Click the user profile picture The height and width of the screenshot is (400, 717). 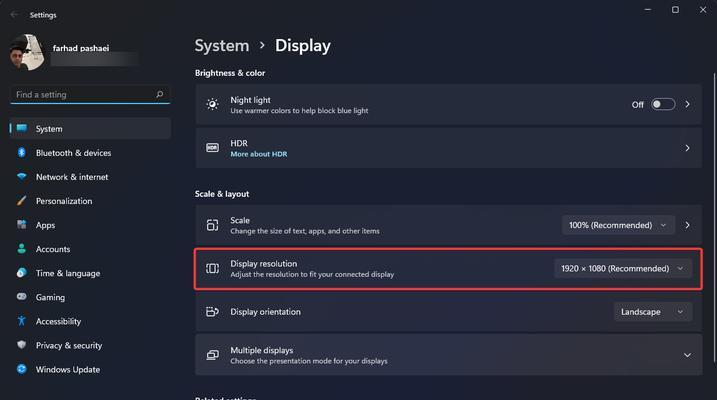point(27,53)
